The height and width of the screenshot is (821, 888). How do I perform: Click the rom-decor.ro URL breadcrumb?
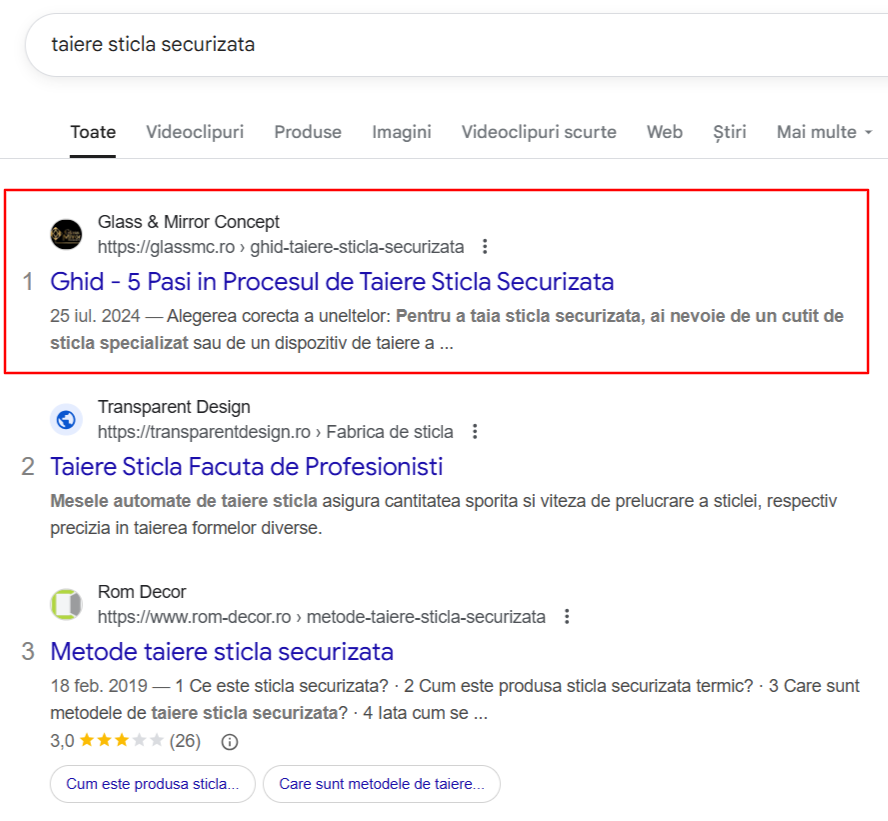click(322, 617)
